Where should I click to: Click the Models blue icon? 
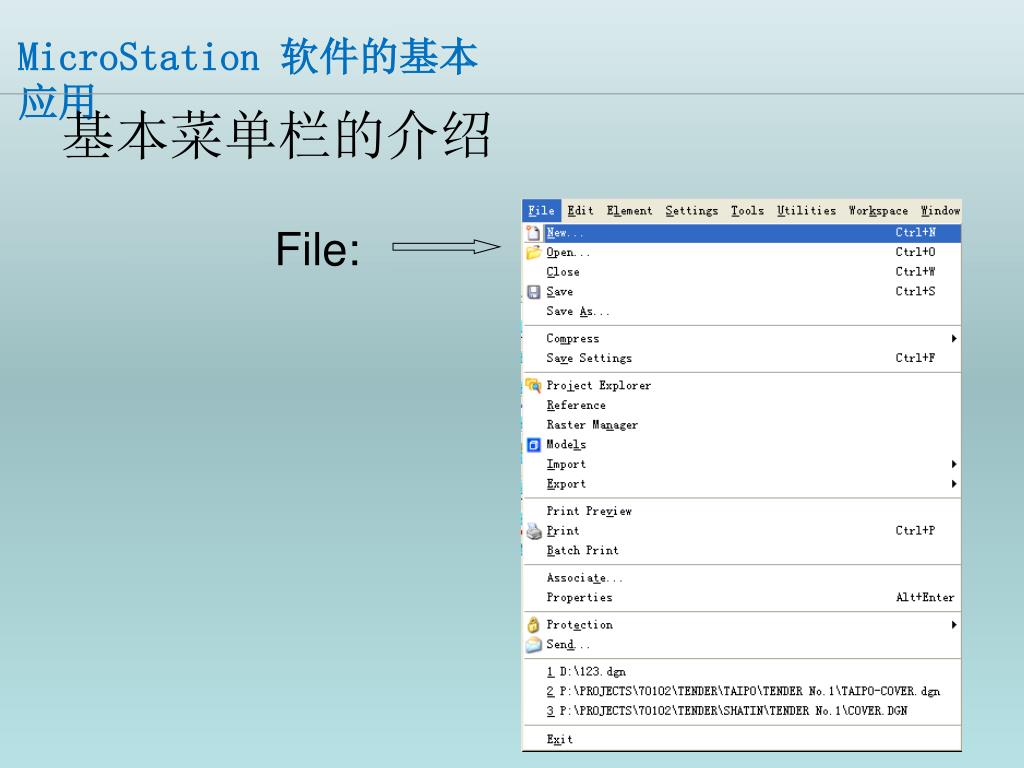534,445
